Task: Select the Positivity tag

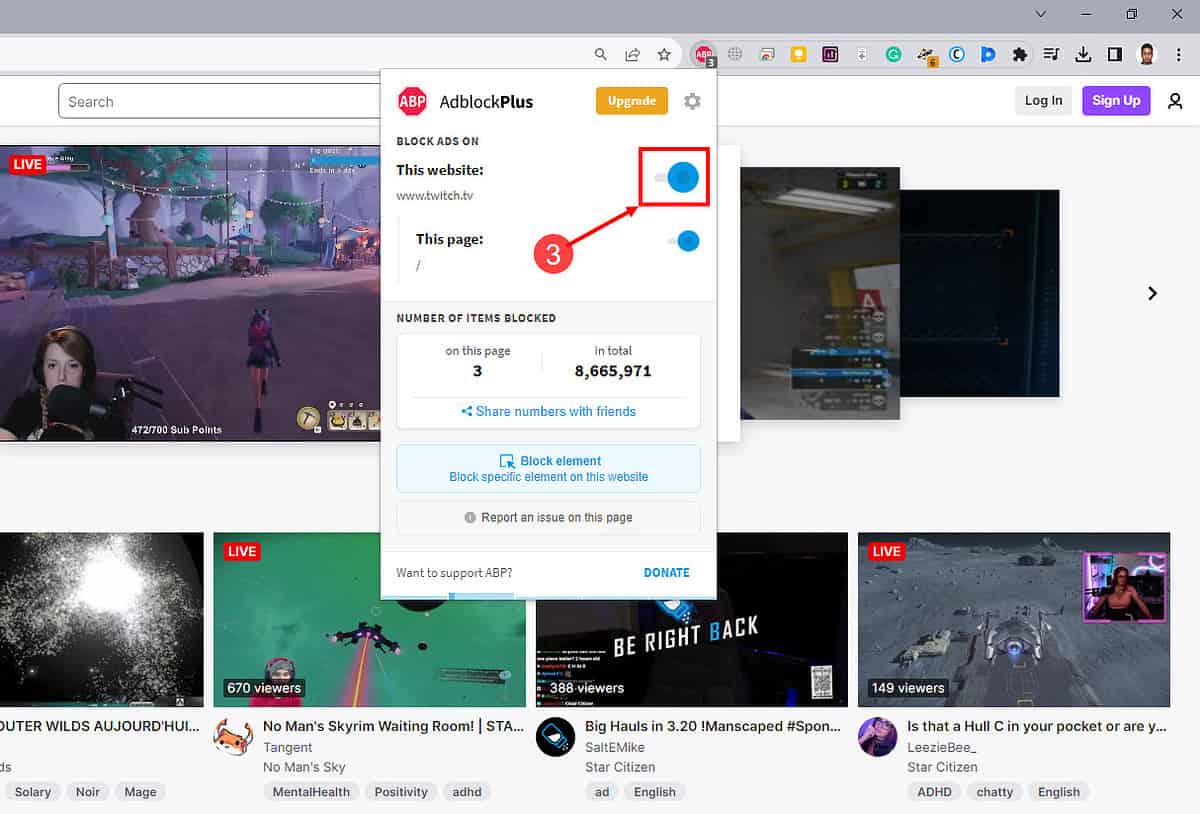Action: coord(401,791)
